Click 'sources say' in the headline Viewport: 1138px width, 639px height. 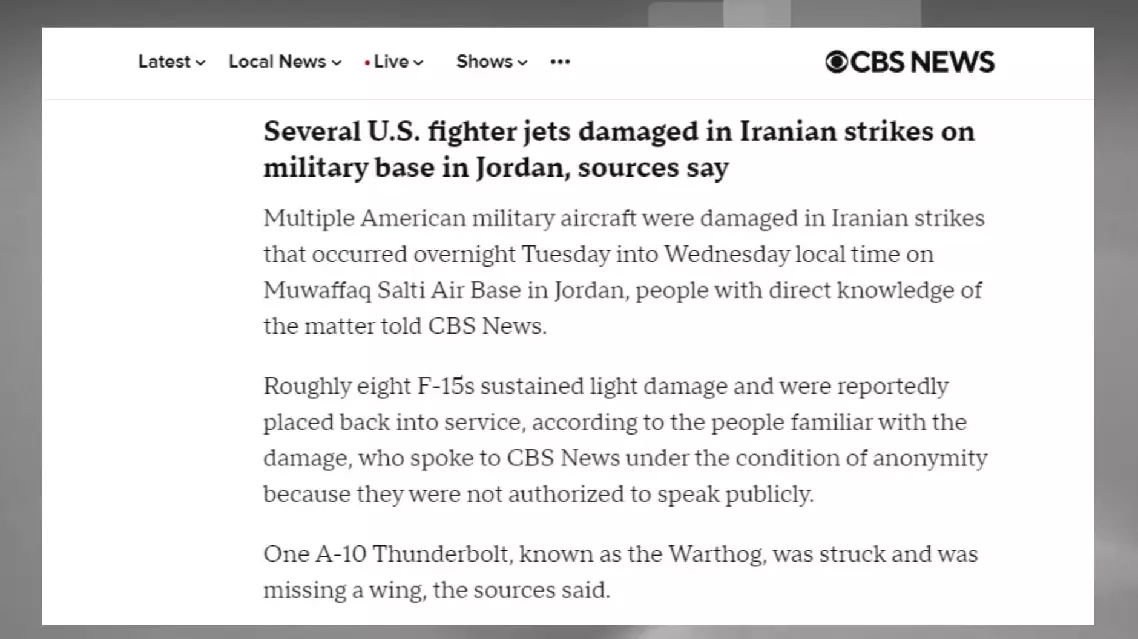tap(653, 168)
